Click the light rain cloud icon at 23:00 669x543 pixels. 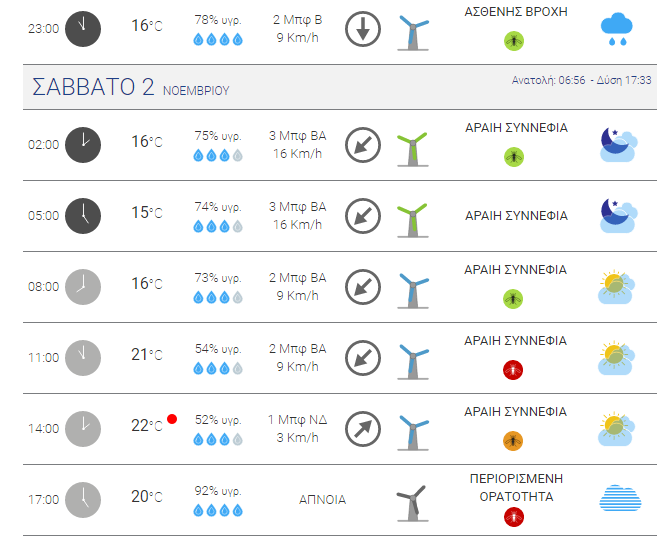pyautogui.click(x=617, y=29)
